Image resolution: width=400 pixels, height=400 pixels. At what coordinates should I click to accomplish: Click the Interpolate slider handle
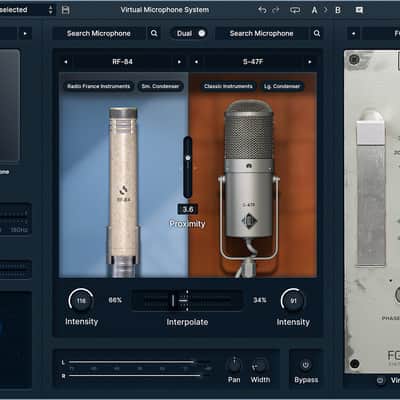pos(173,301)
